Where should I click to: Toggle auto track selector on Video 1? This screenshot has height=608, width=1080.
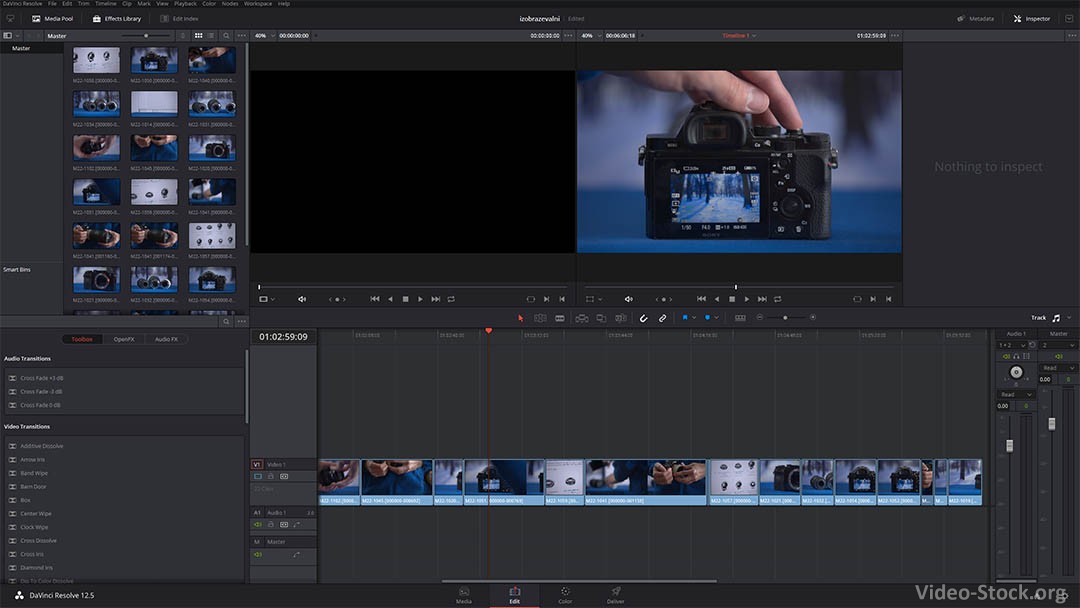click(284, 476)
